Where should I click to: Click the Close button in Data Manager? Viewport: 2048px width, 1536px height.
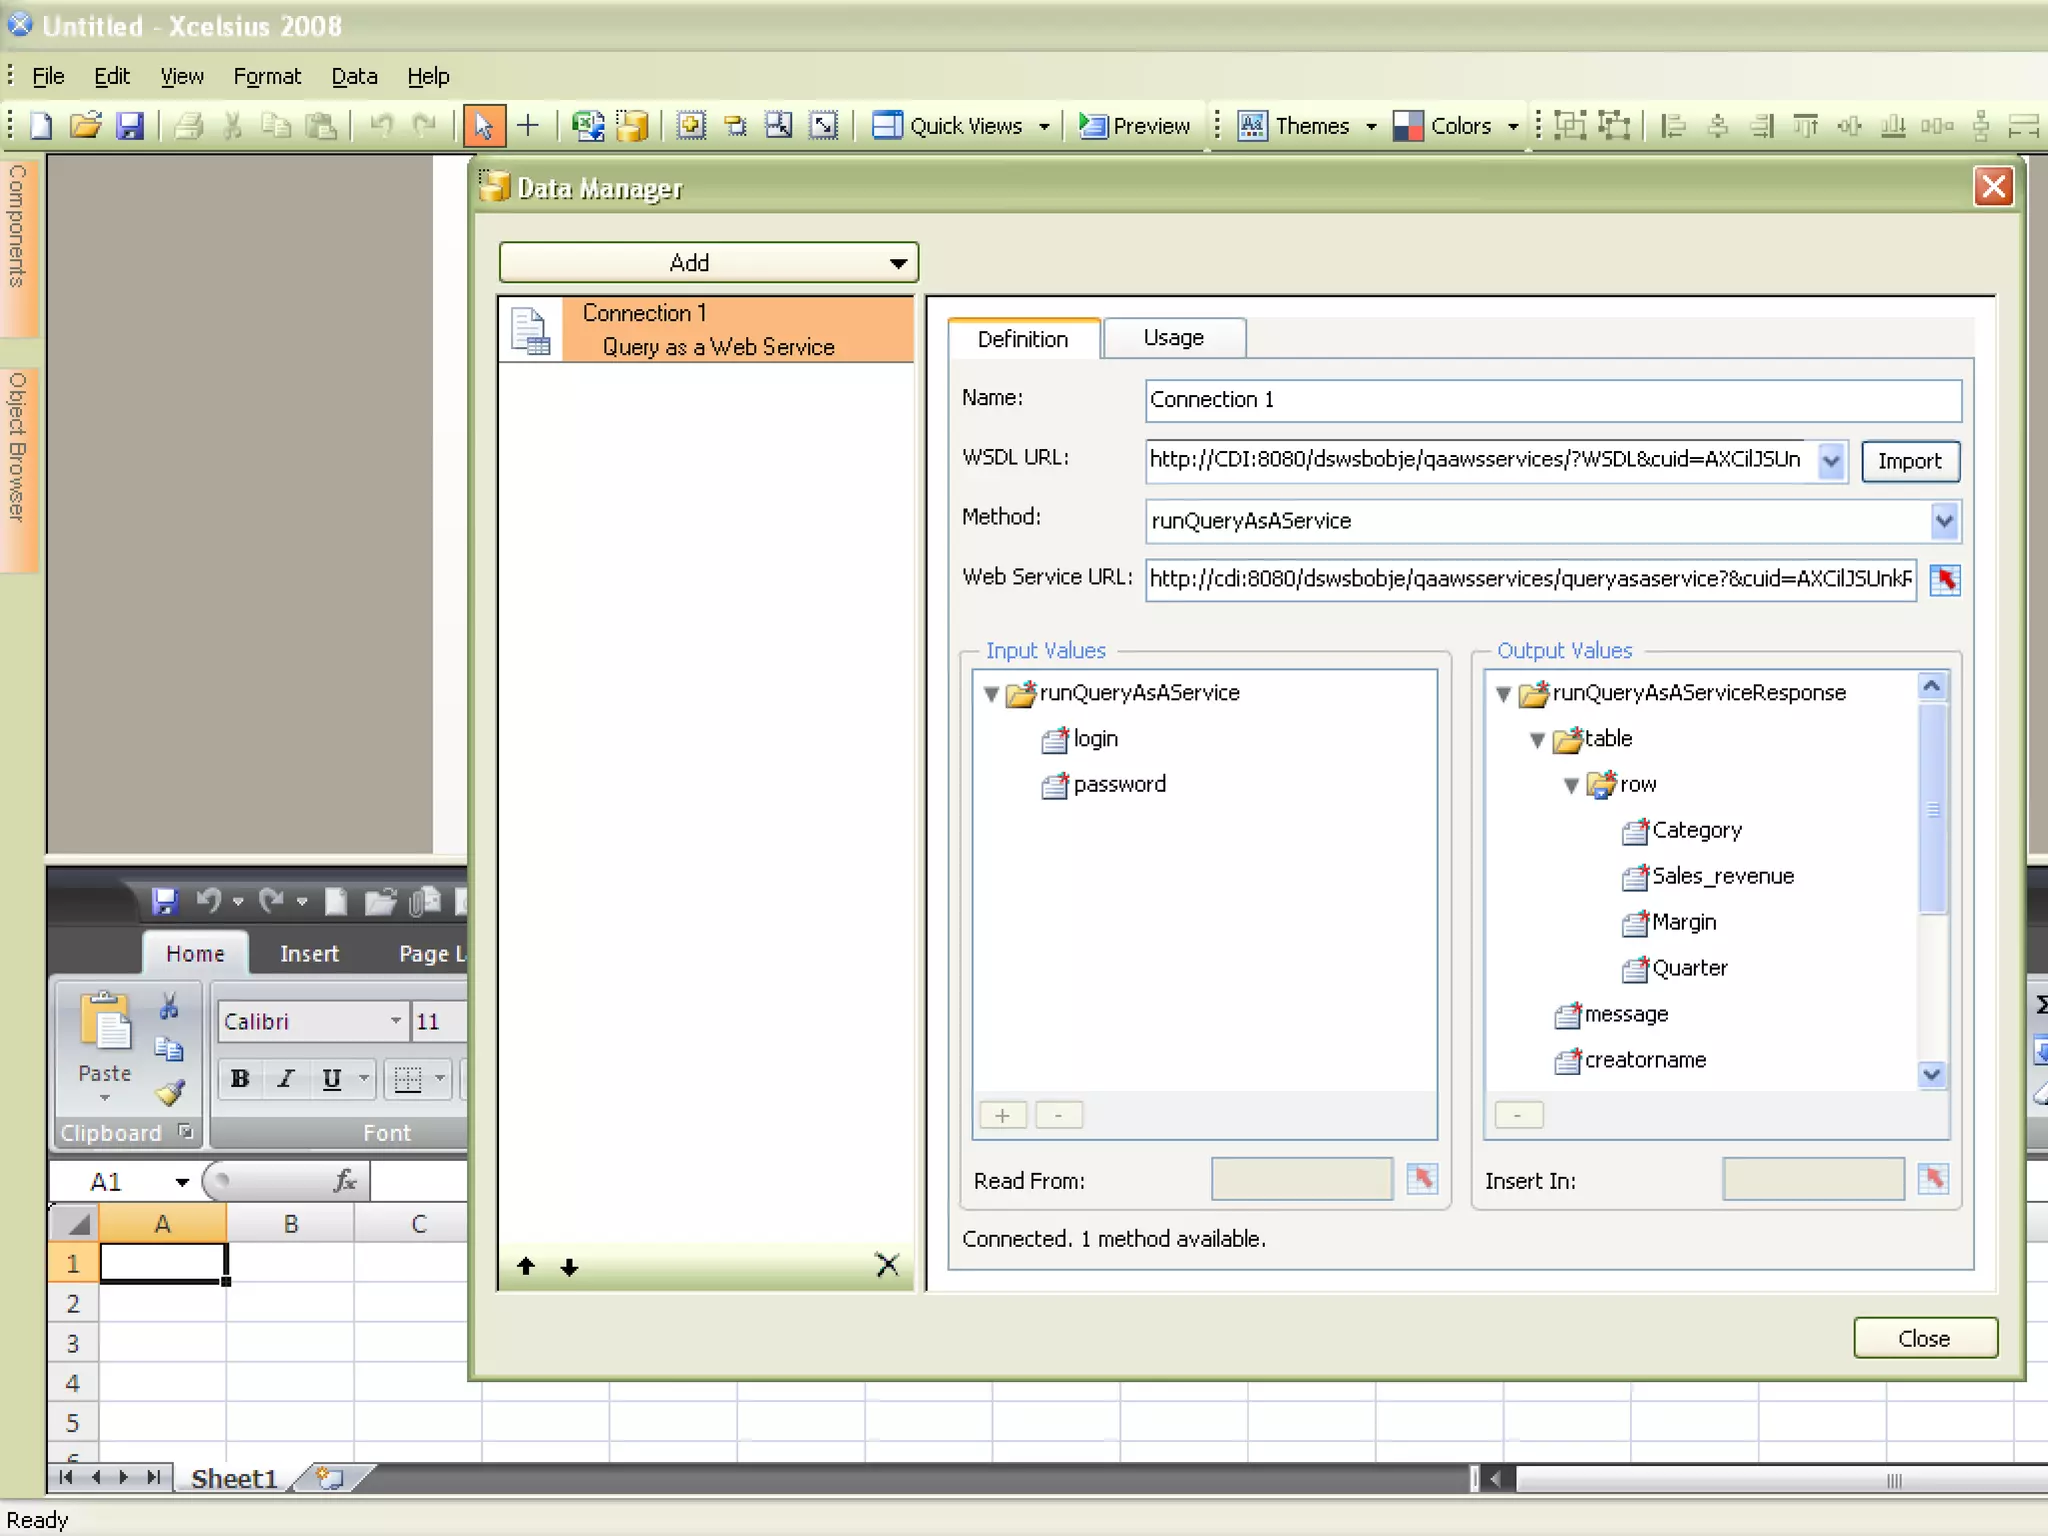[1924, 1338]
